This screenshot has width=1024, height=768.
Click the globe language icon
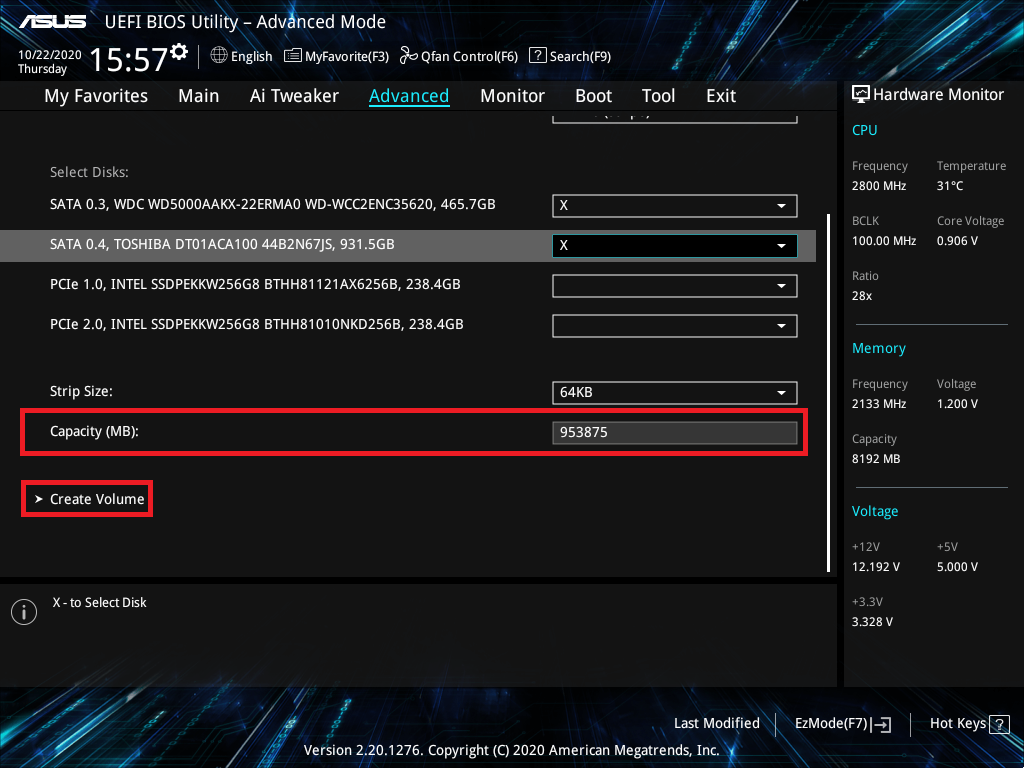click(x=219, y=56)
